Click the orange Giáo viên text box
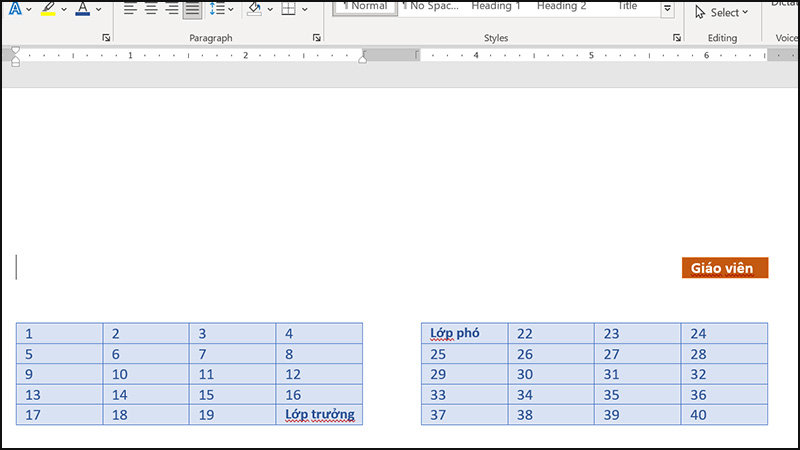 [724, 267]
